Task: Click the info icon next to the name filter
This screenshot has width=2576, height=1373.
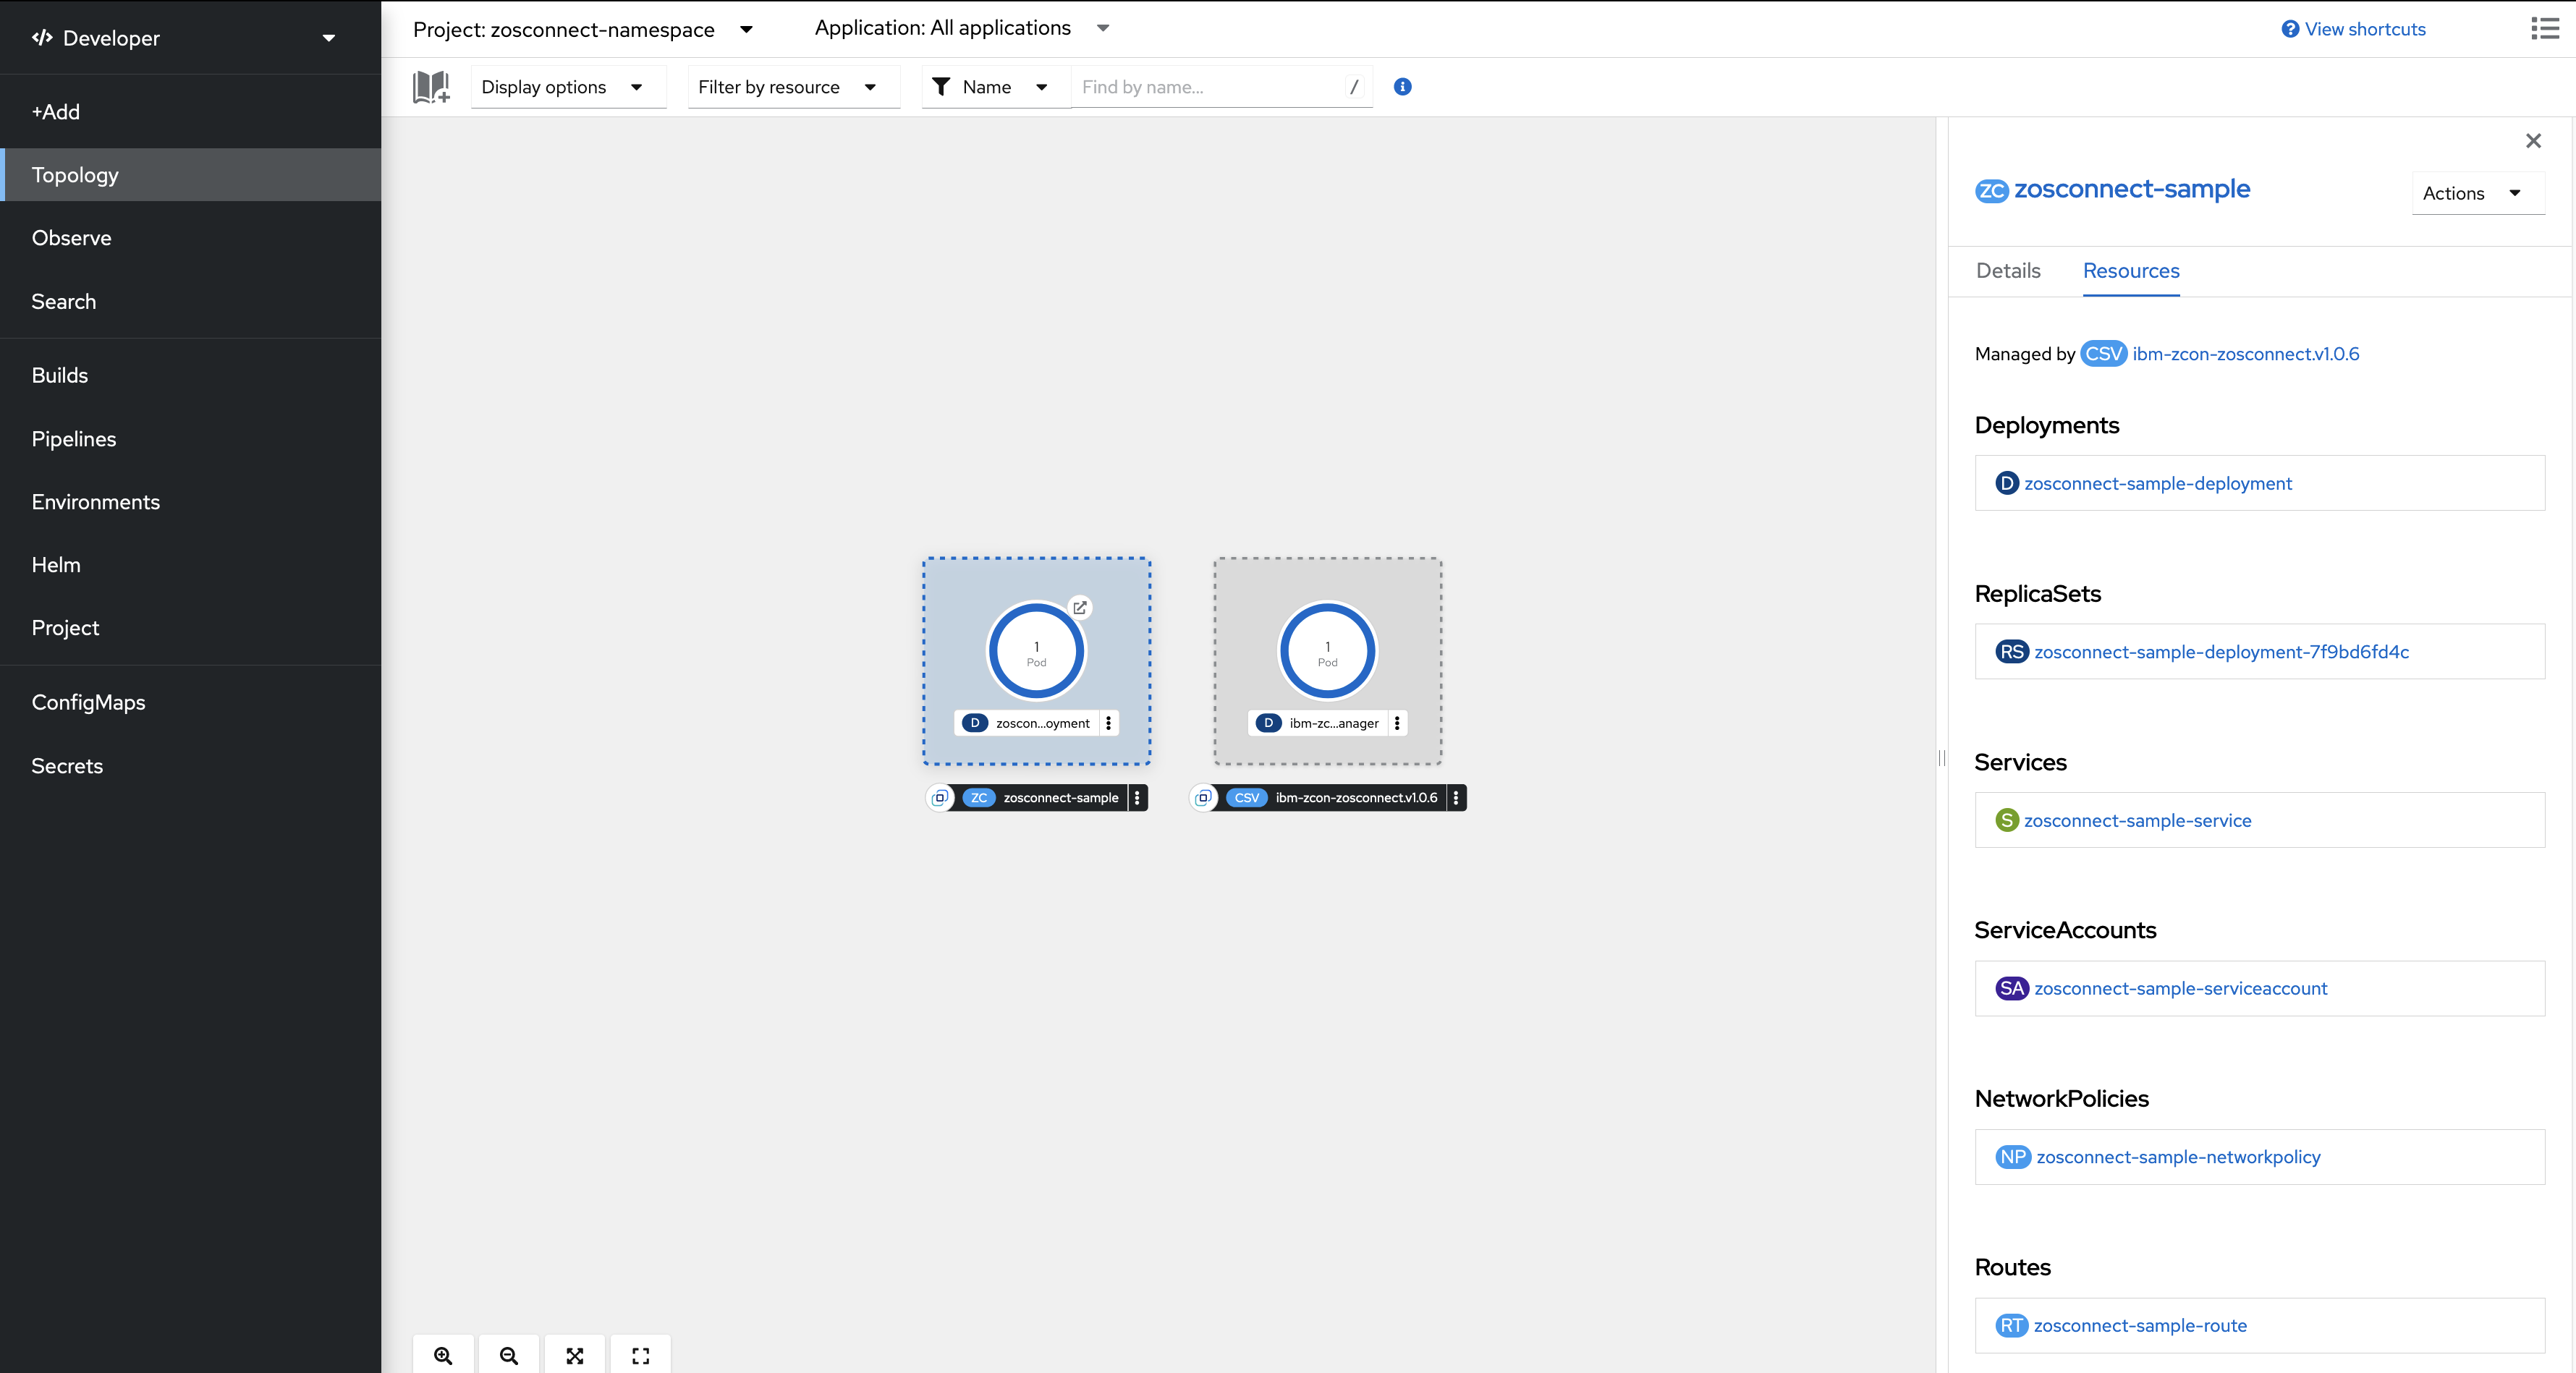Action: [1402, 87]
